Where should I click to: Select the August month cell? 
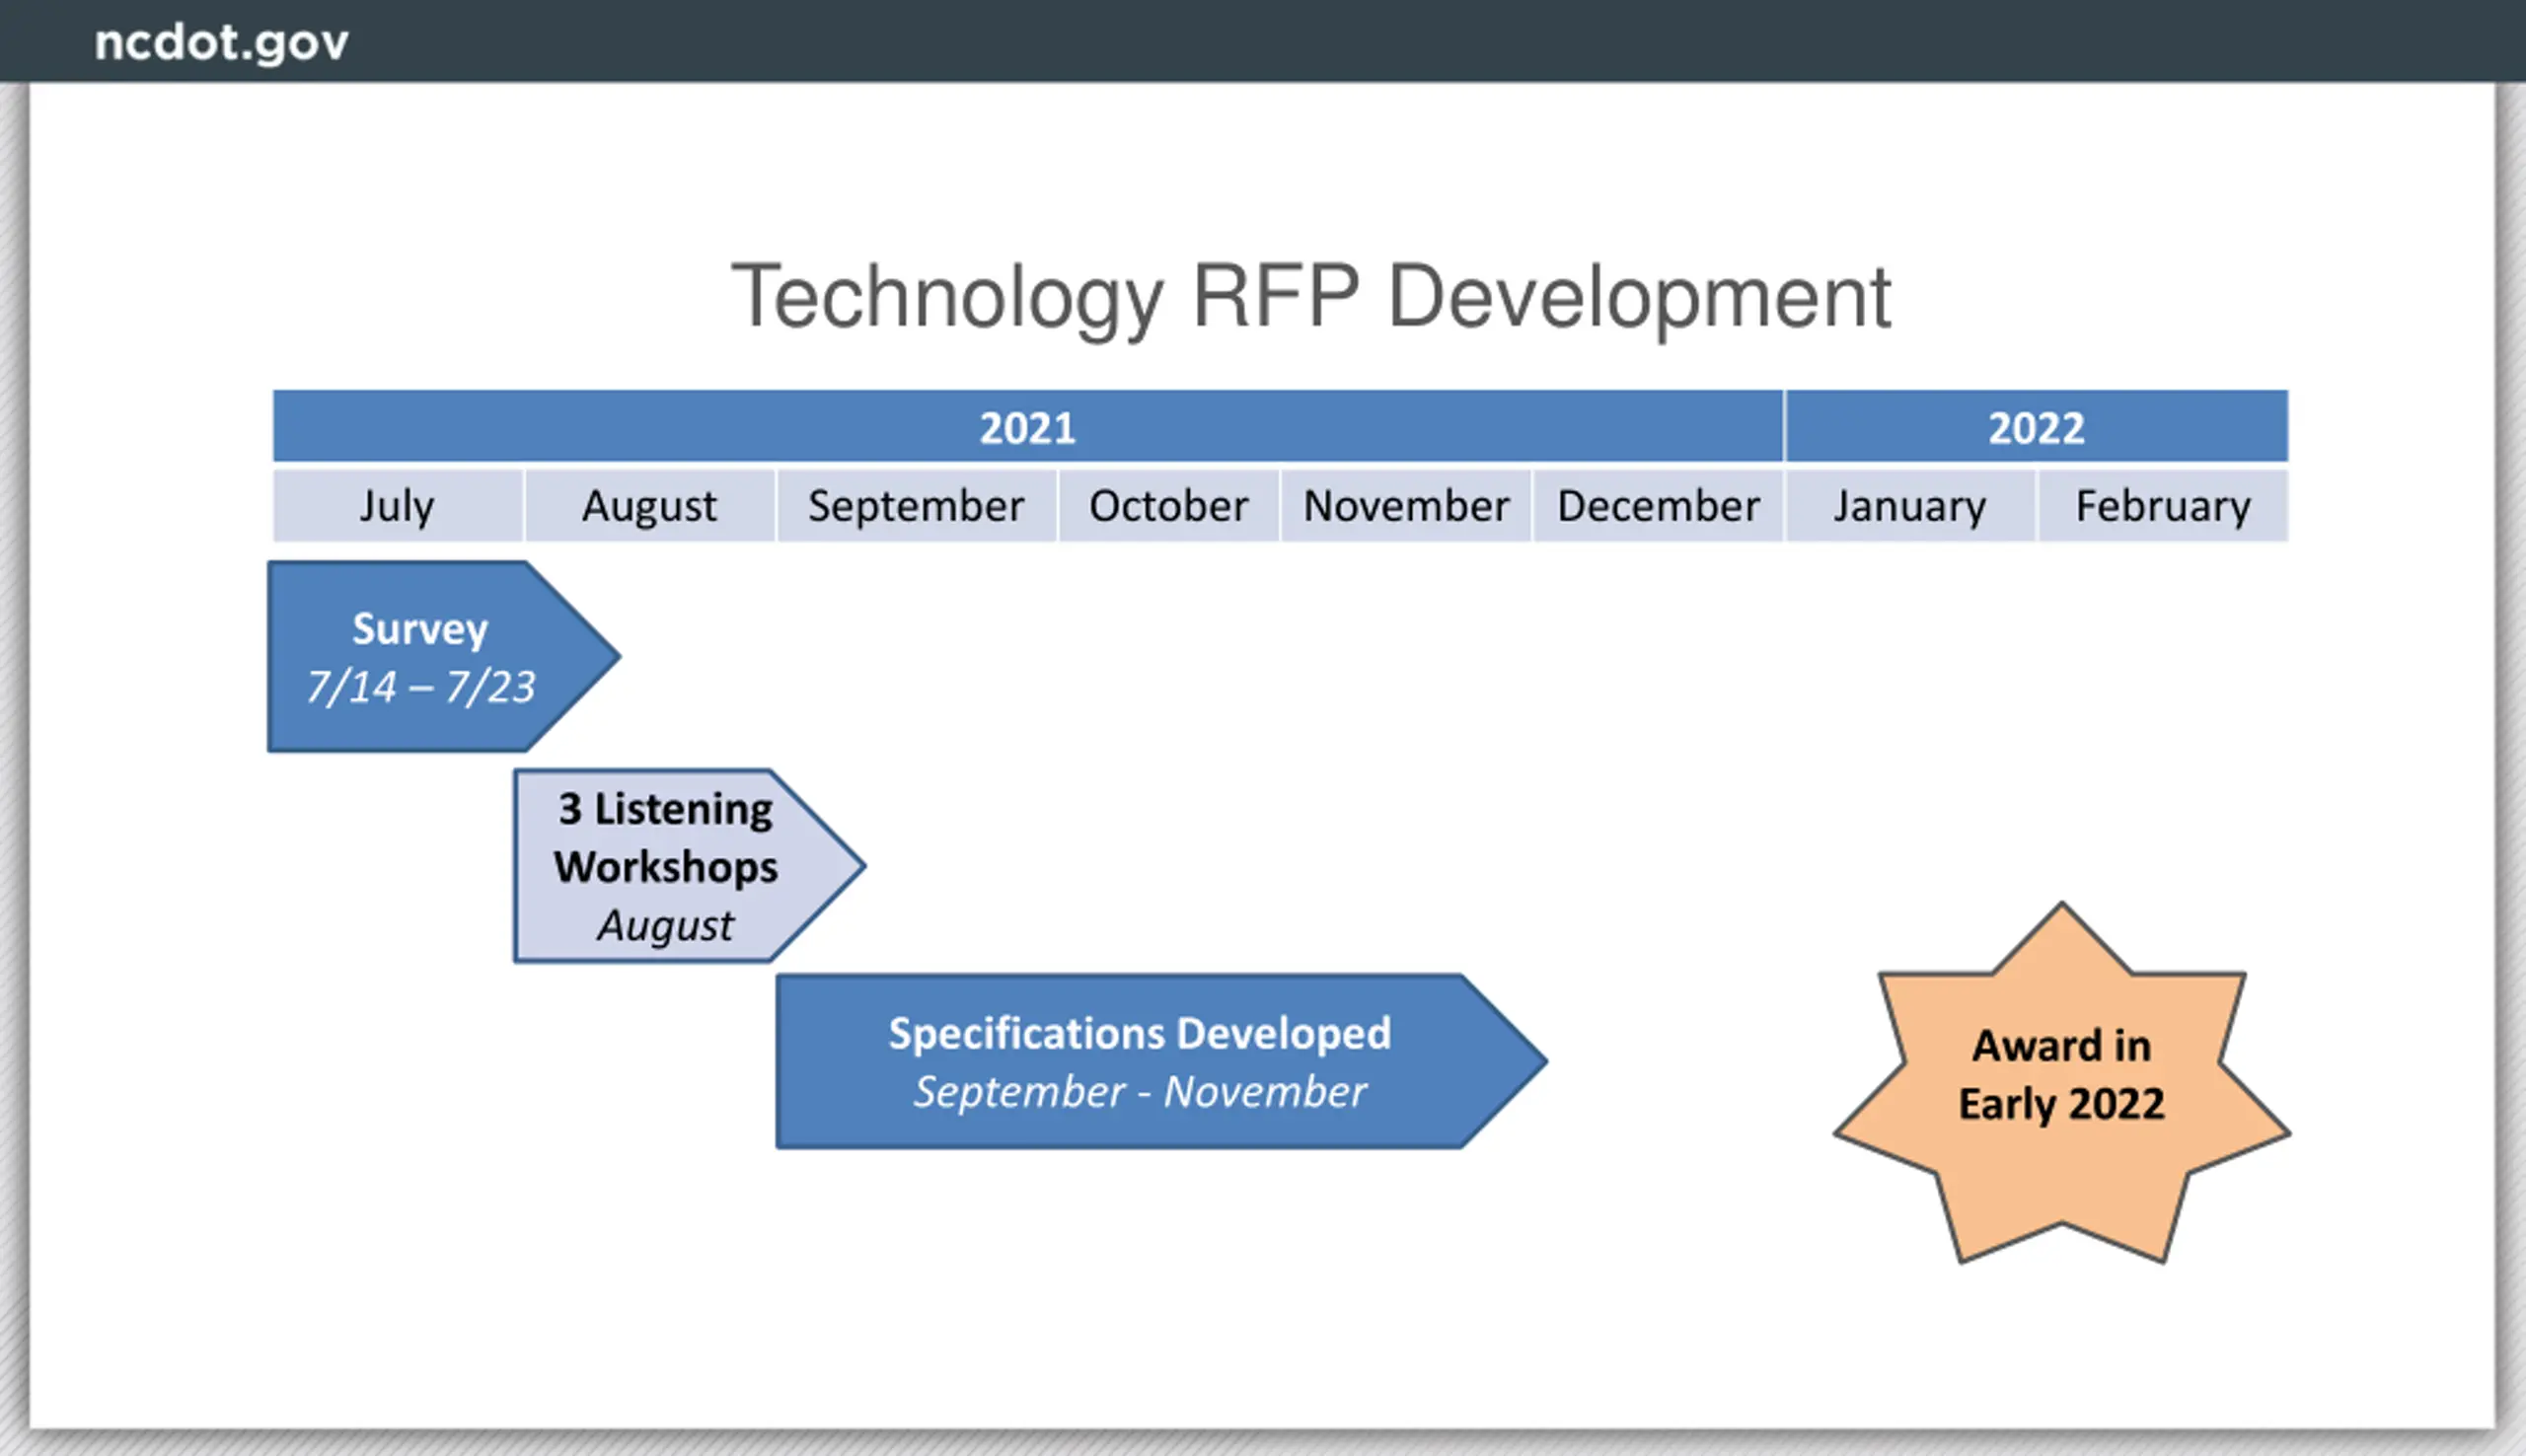(x=650, y=506)
